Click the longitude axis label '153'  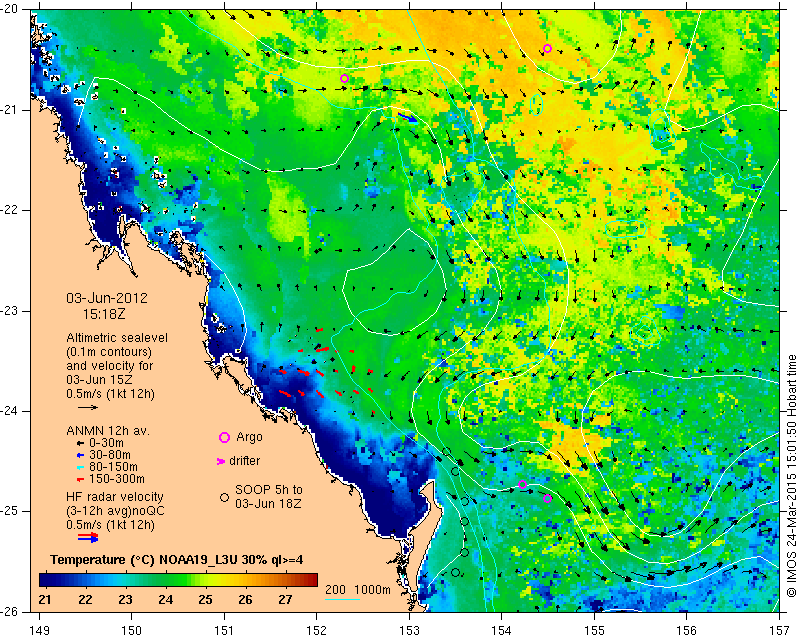(x=409, y=631)
